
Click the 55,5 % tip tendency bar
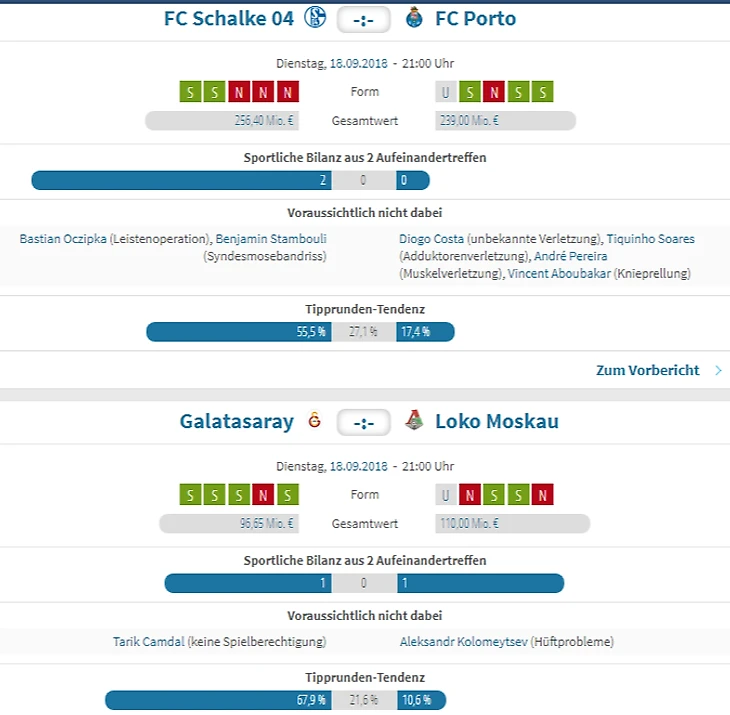point(239,332)
